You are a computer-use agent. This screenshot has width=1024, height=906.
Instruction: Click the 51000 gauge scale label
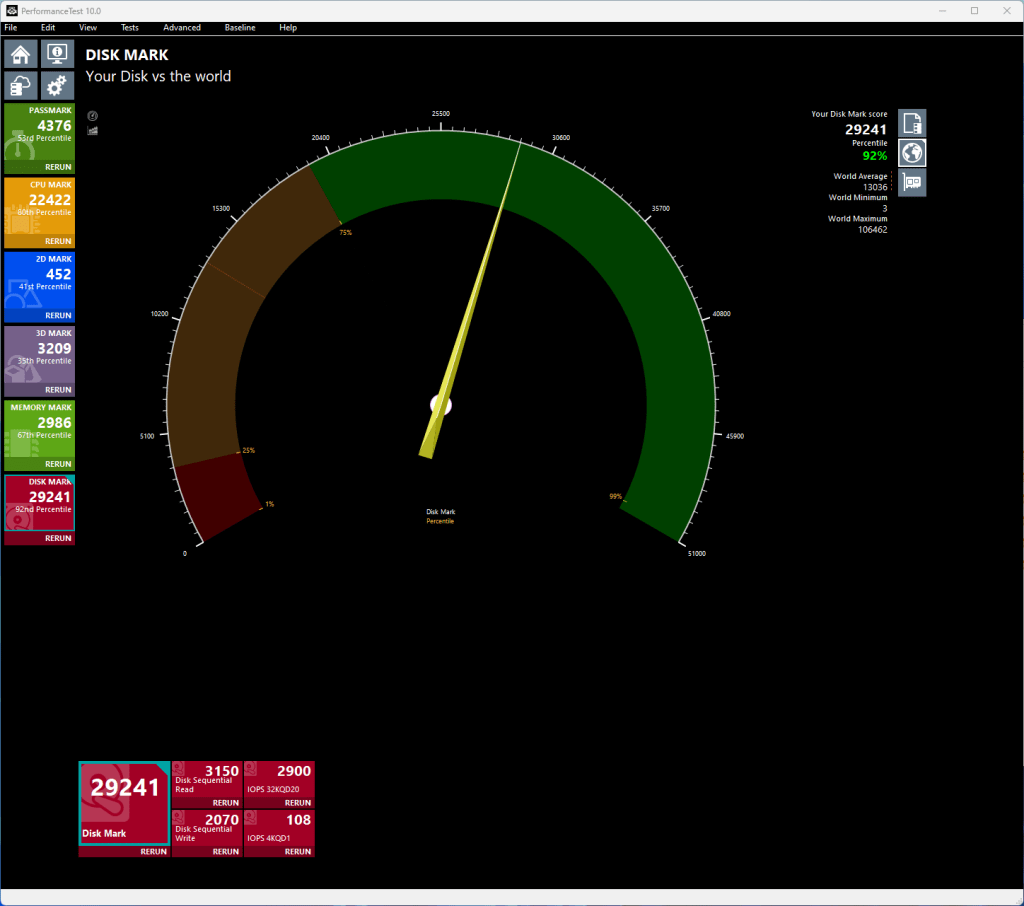click(x=697, y=554)
